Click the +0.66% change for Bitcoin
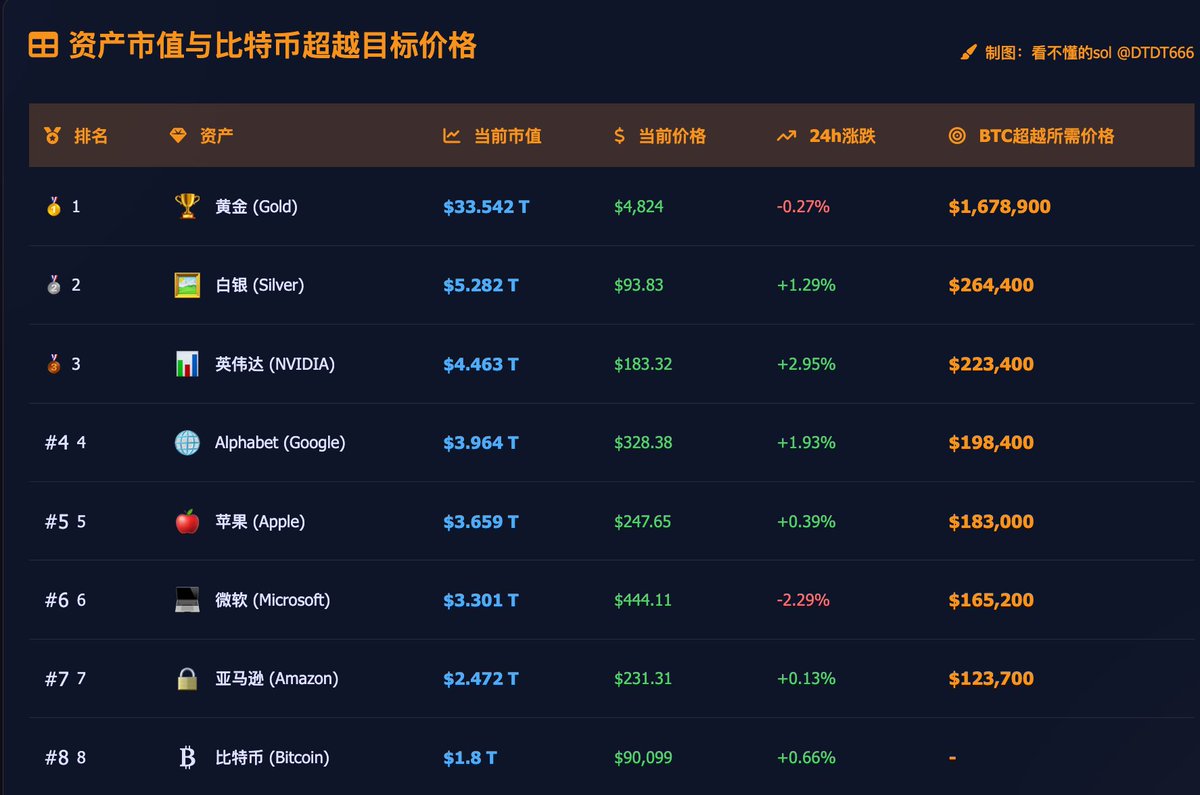 click(806, 758)
